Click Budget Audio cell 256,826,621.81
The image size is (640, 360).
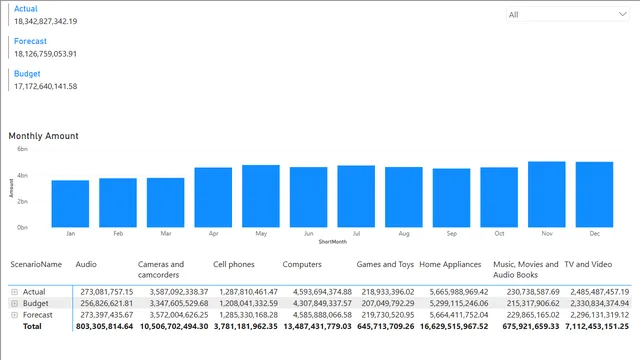pos(107,303)
